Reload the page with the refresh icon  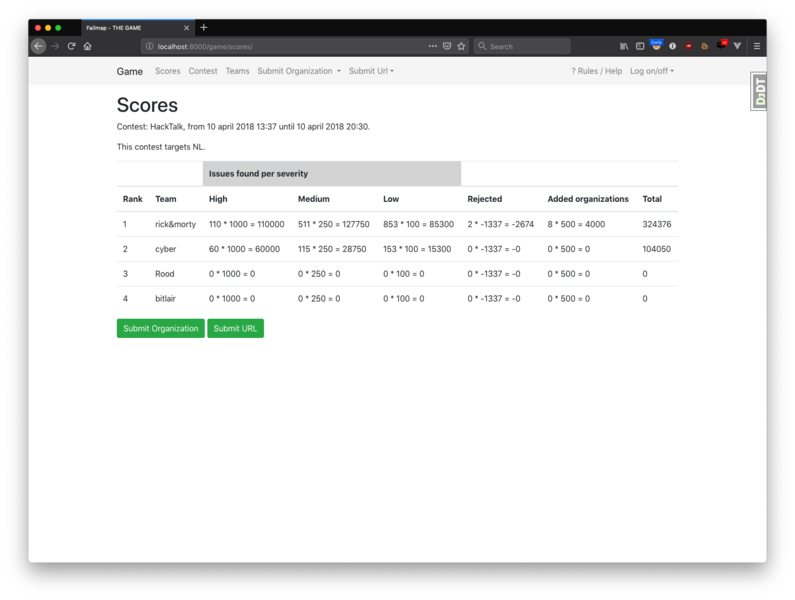coord(71,46)
